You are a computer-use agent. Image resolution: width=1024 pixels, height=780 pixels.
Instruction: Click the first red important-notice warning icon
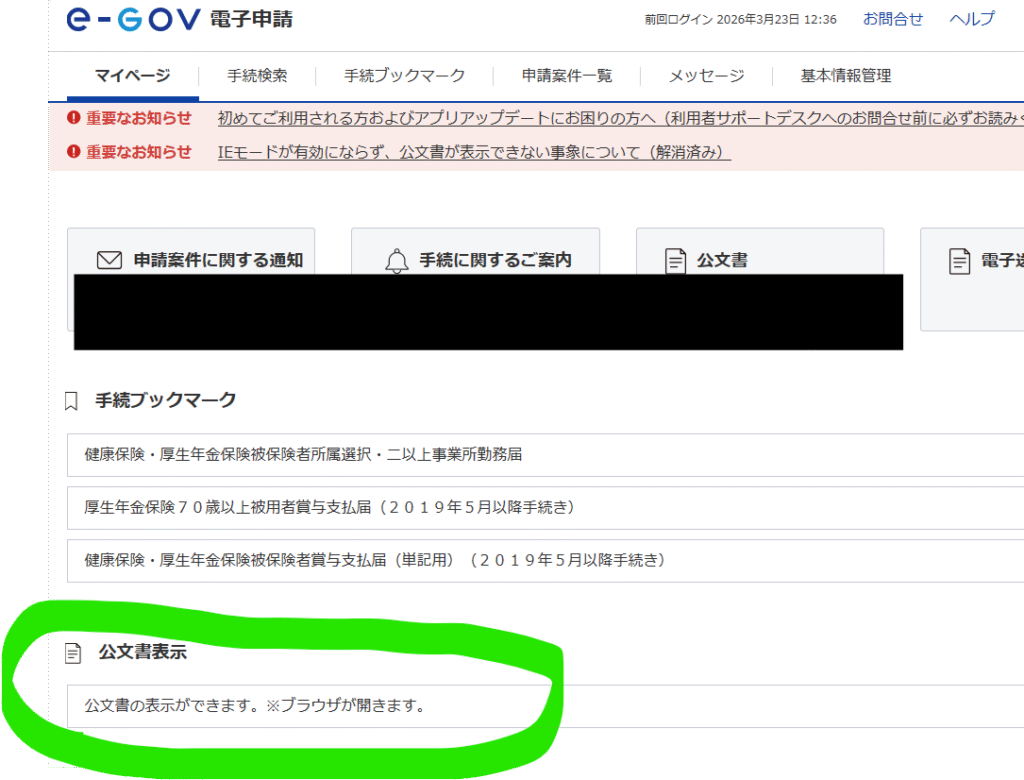tap(73, 118)
